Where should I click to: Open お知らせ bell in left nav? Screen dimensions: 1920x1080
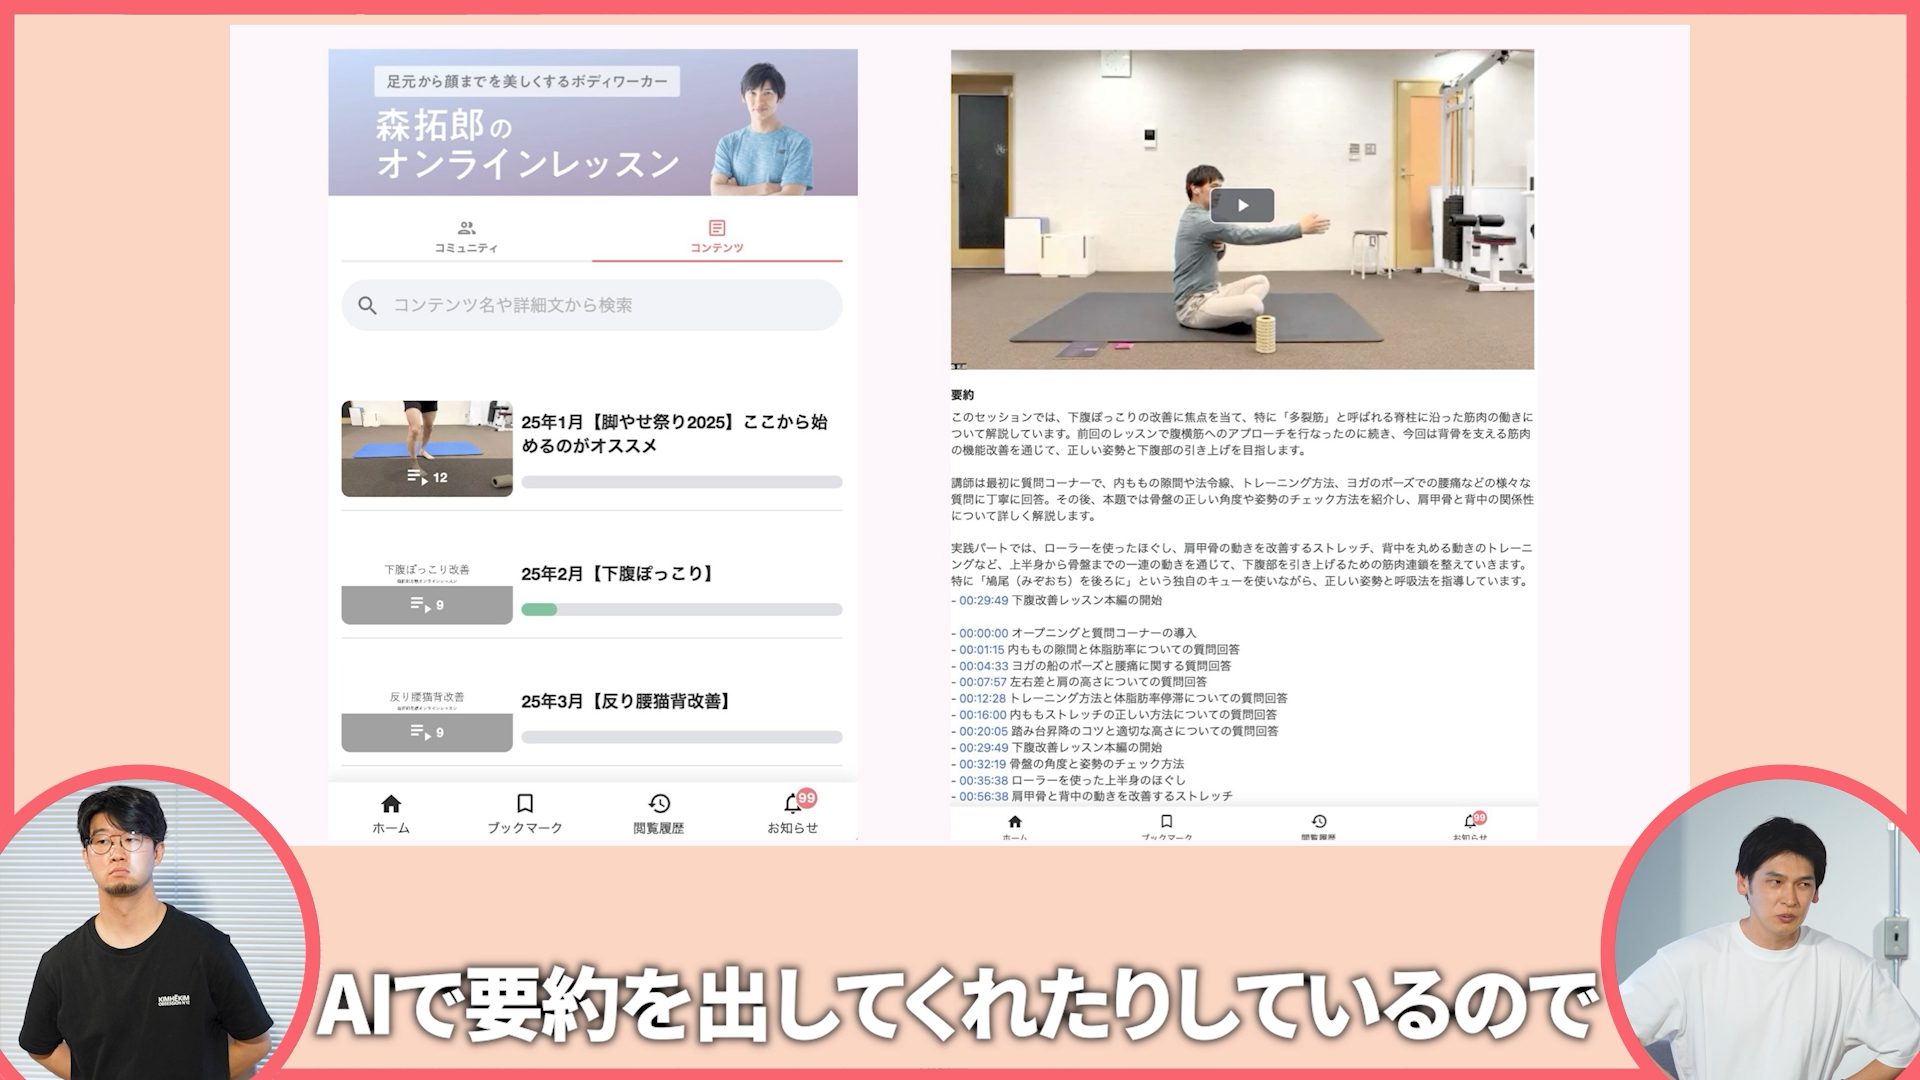click(793, 814)
